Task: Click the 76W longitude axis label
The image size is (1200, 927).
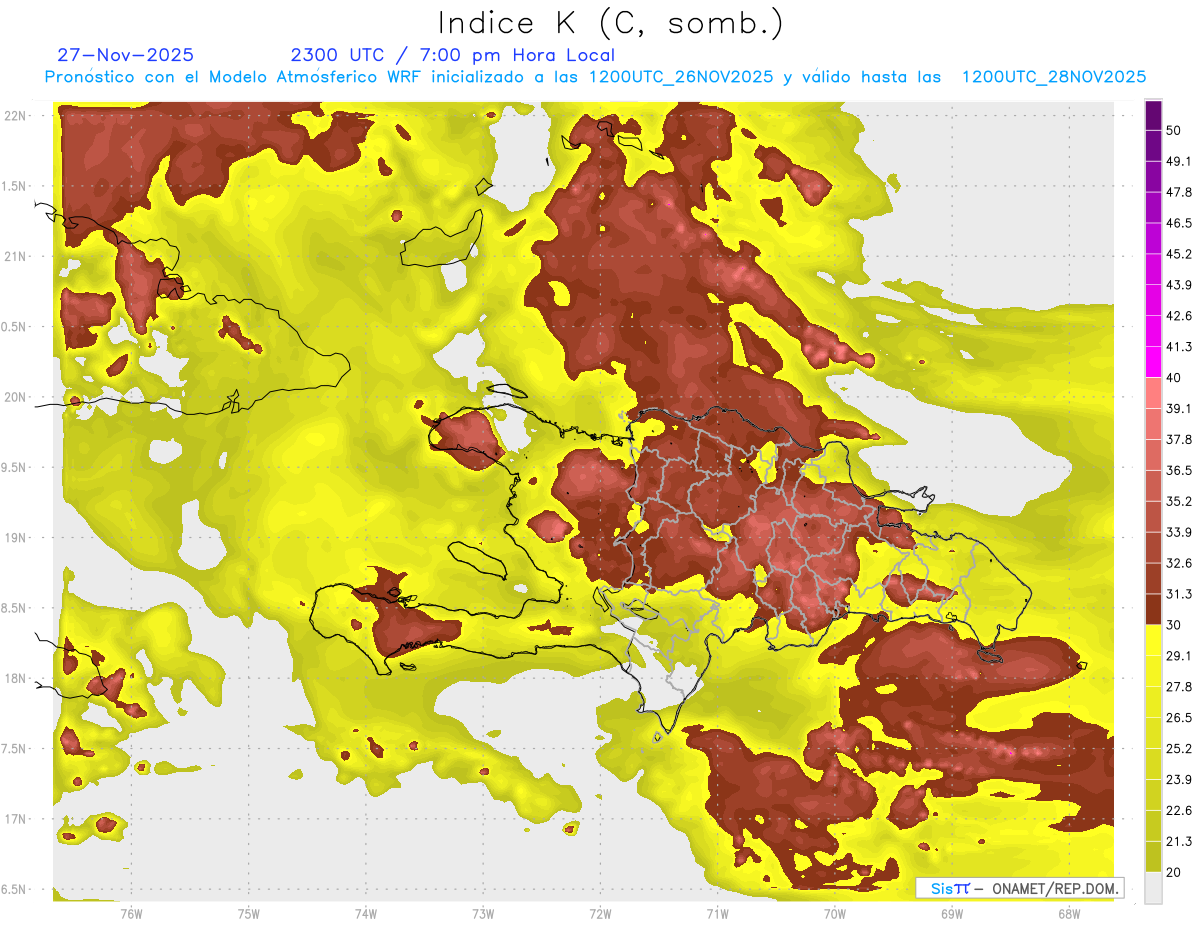Action: coord(131,913)
